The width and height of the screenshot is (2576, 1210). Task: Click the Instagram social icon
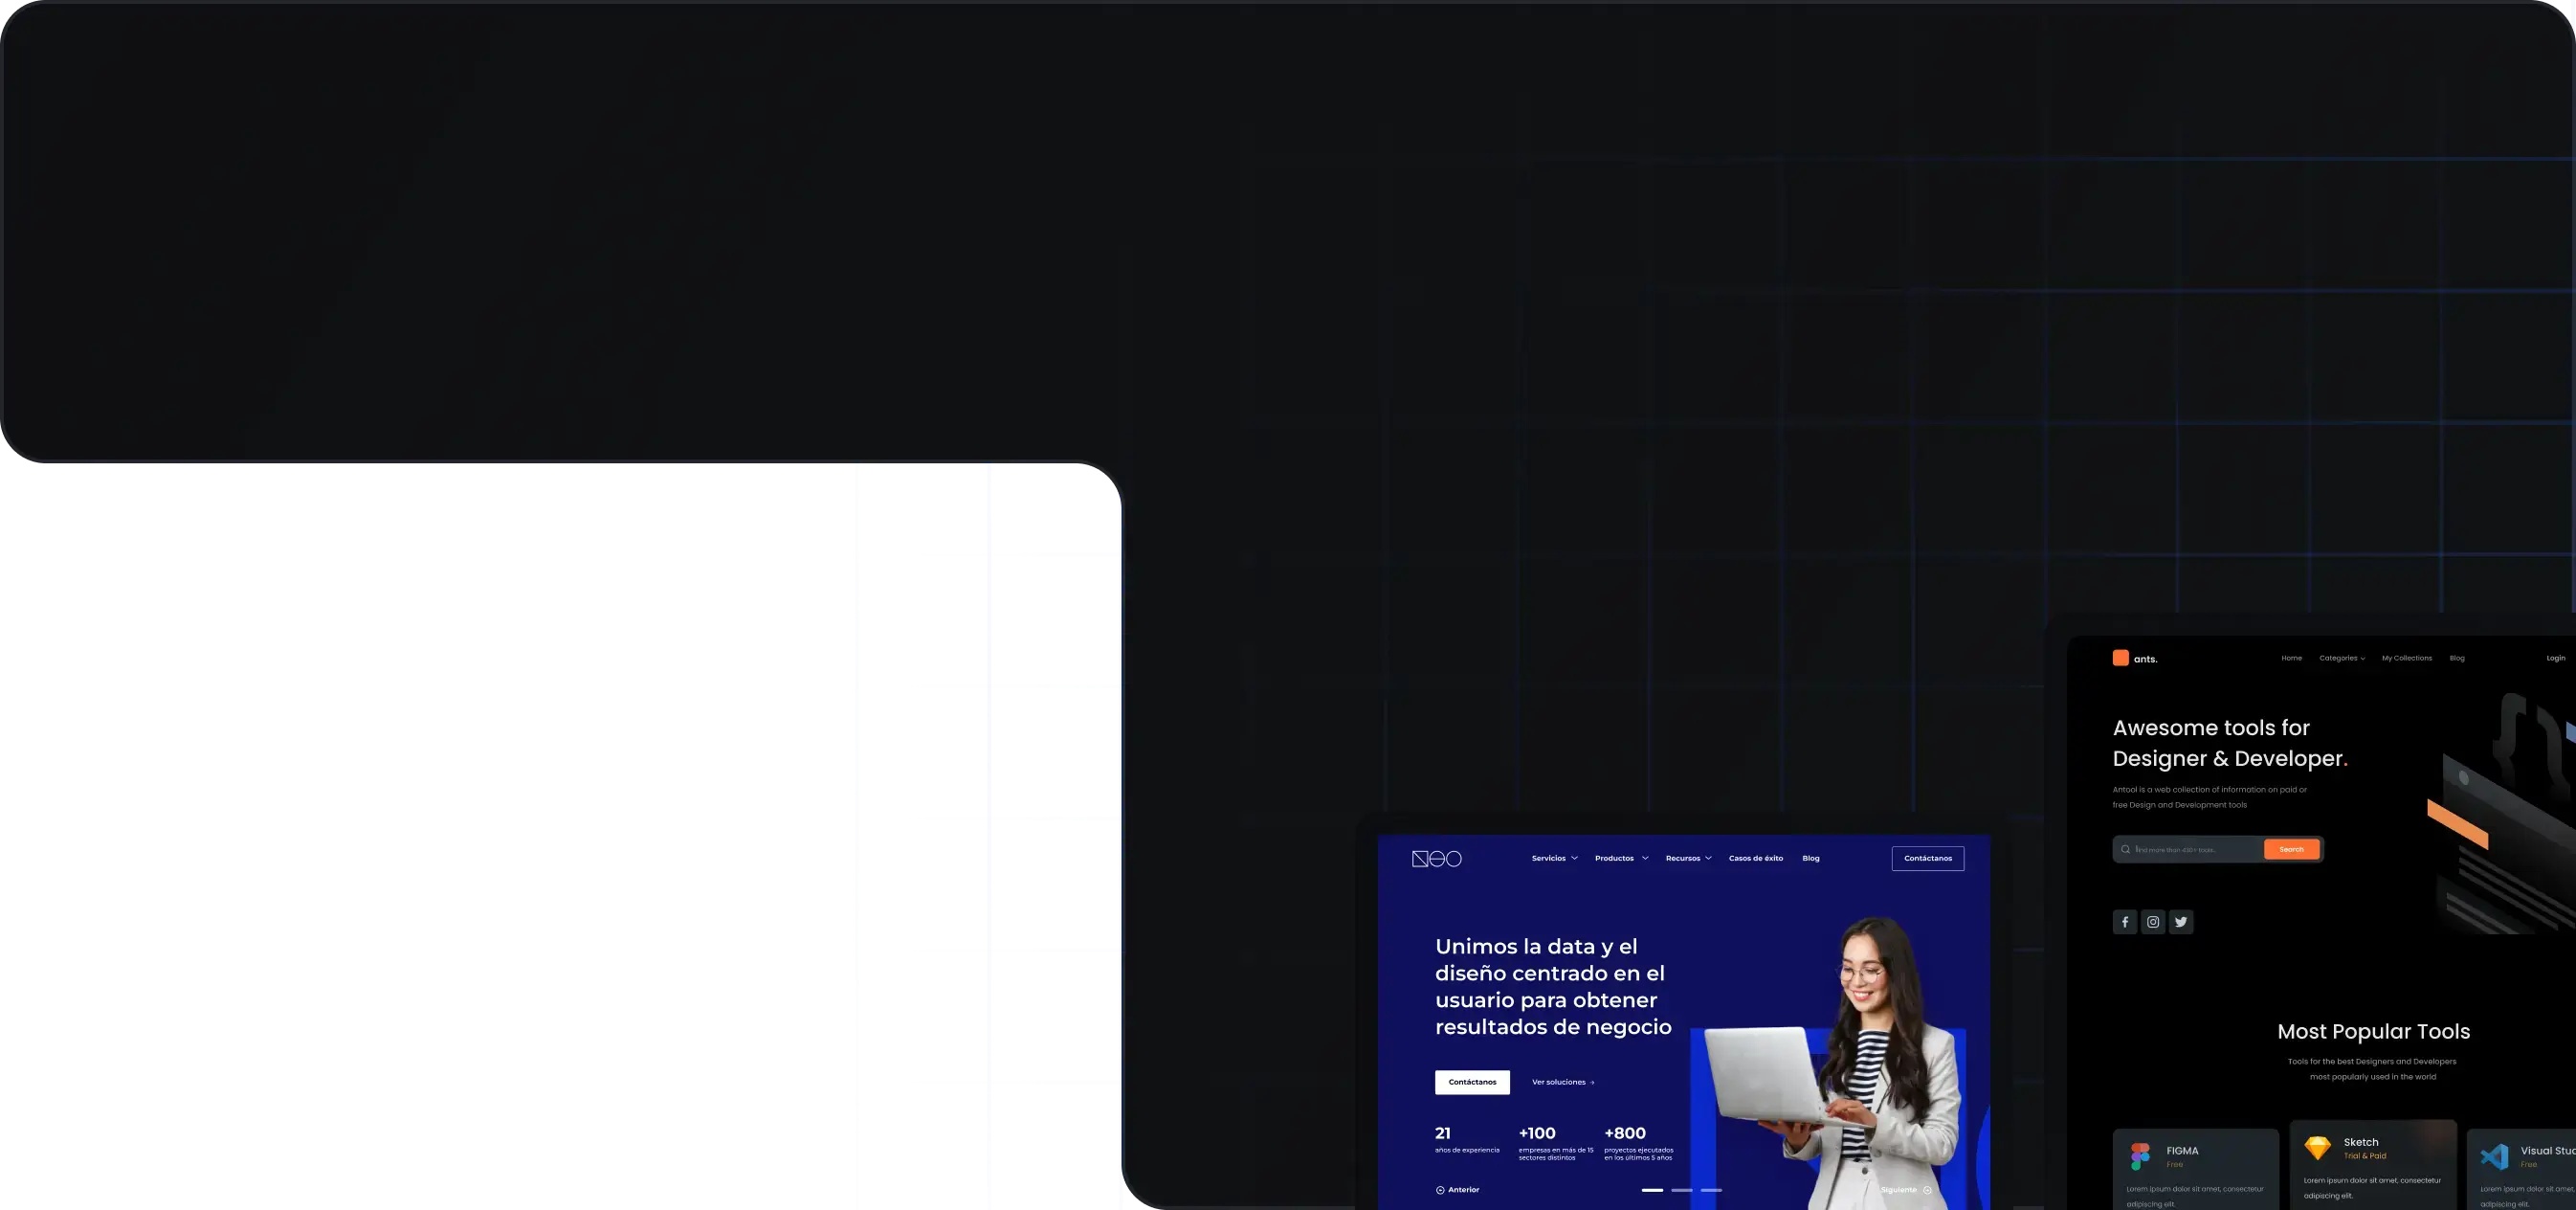[2153, 922]
